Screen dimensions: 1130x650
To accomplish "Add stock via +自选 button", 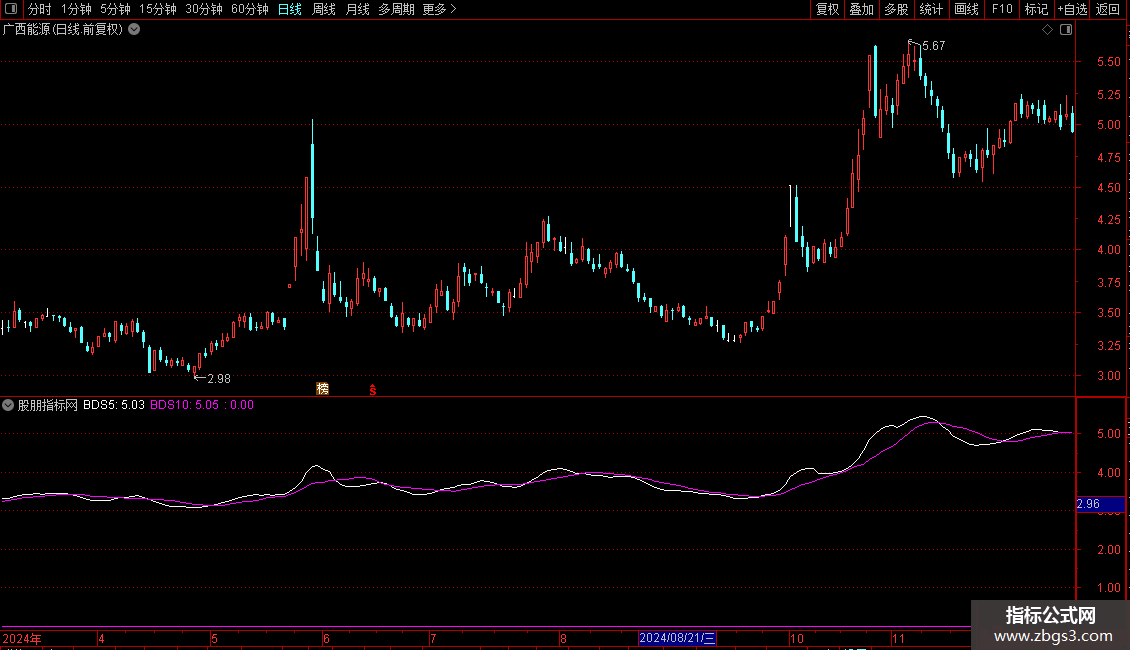I will 1072,9.
